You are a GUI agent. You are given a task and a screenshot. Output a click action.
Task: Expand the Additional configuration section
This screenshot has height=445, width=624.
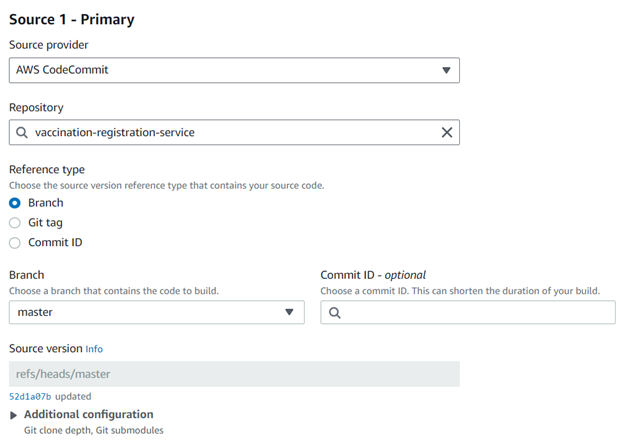coord(88,414)
